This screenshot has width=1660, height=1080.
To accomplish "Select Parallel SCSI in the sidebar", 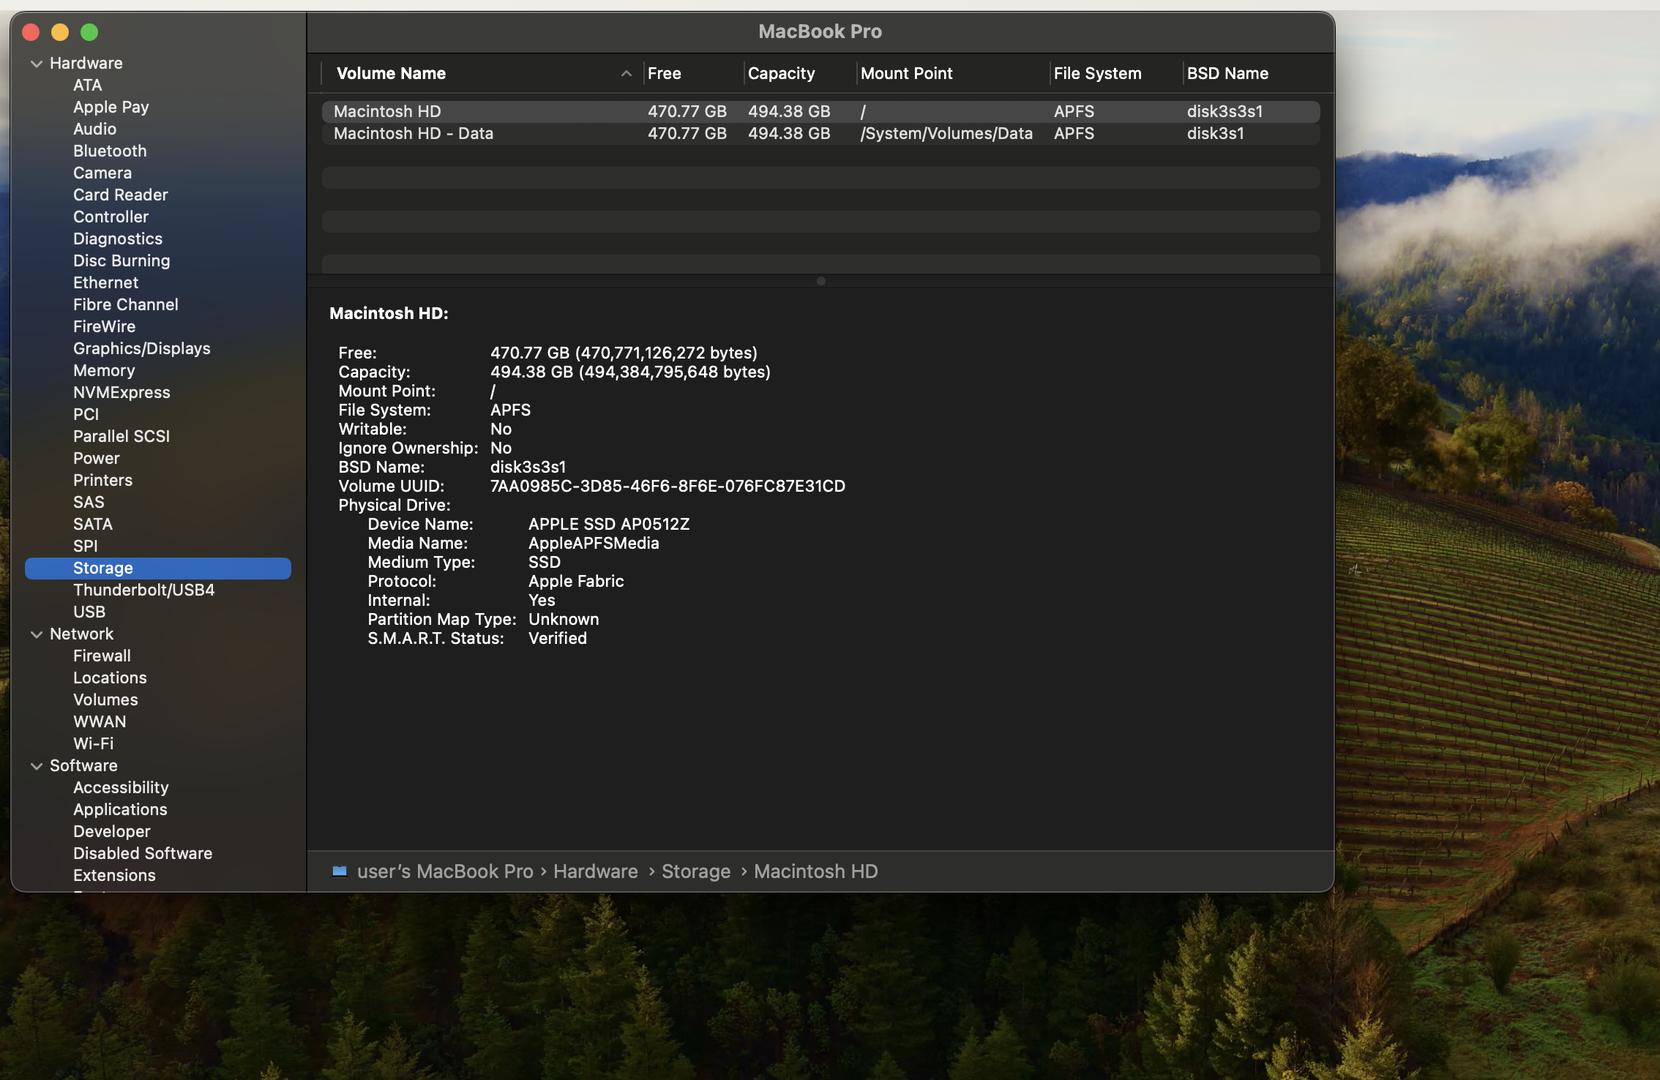I will 122,437.
